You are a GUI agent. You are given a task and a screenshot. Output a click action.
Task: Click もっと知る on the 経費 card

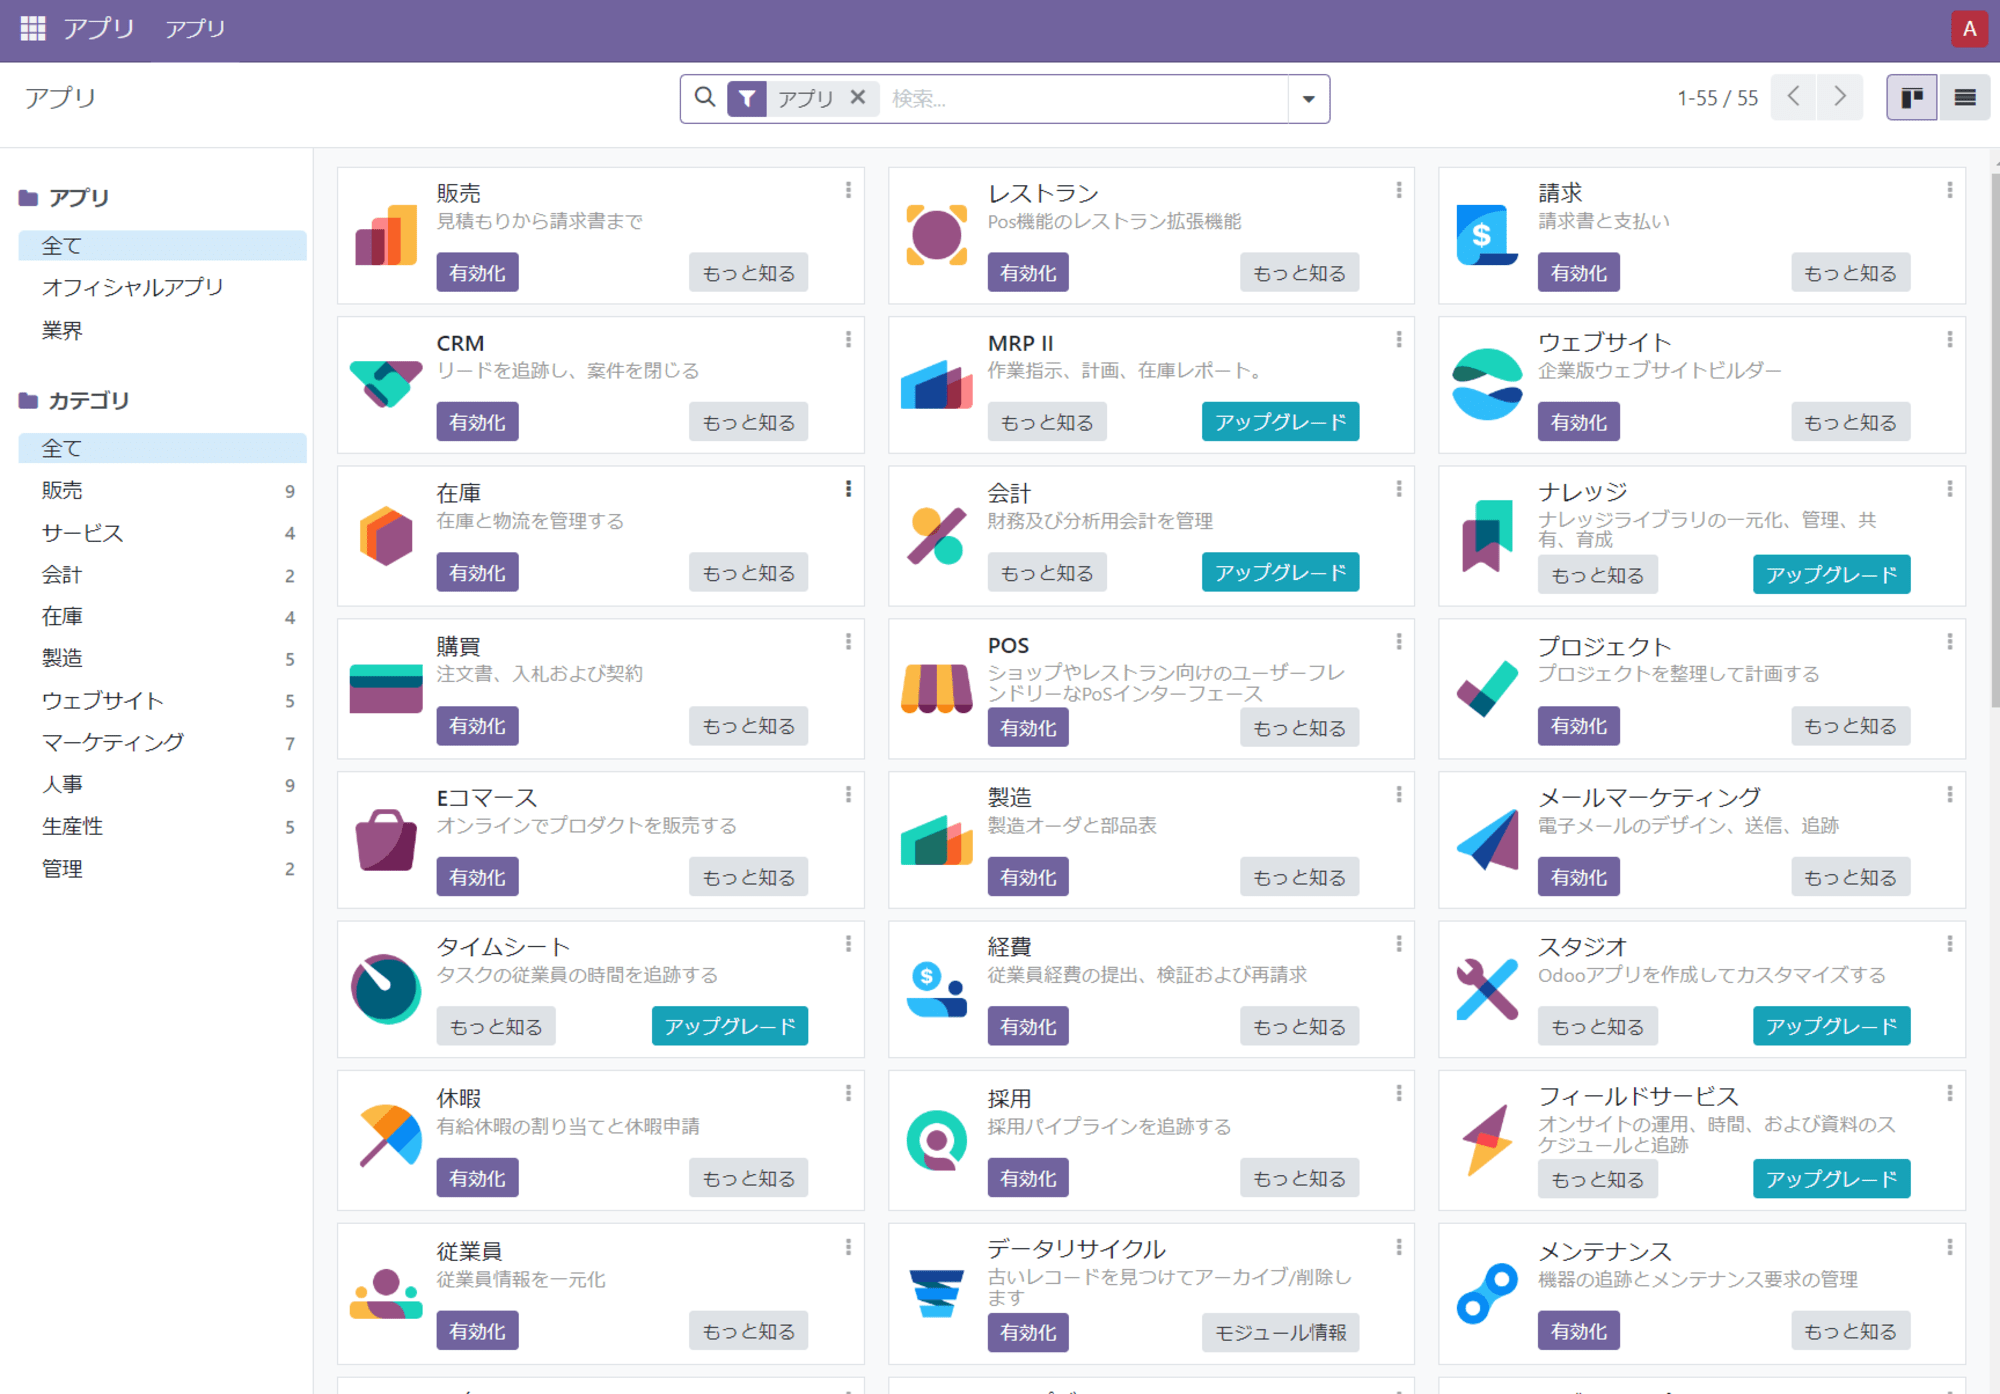pyautogui.click(x=1299, y=1026)
